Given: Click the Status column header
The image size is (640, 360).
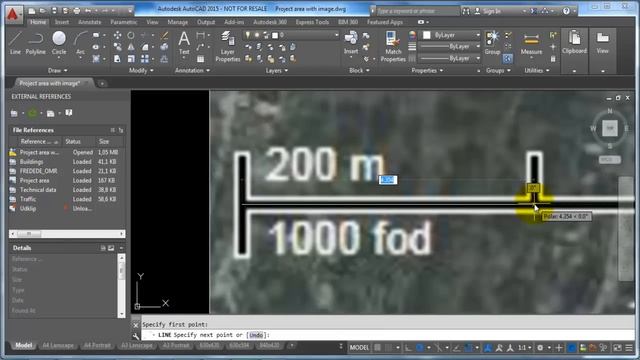Looking at the screenshot, I should [79, 142].
